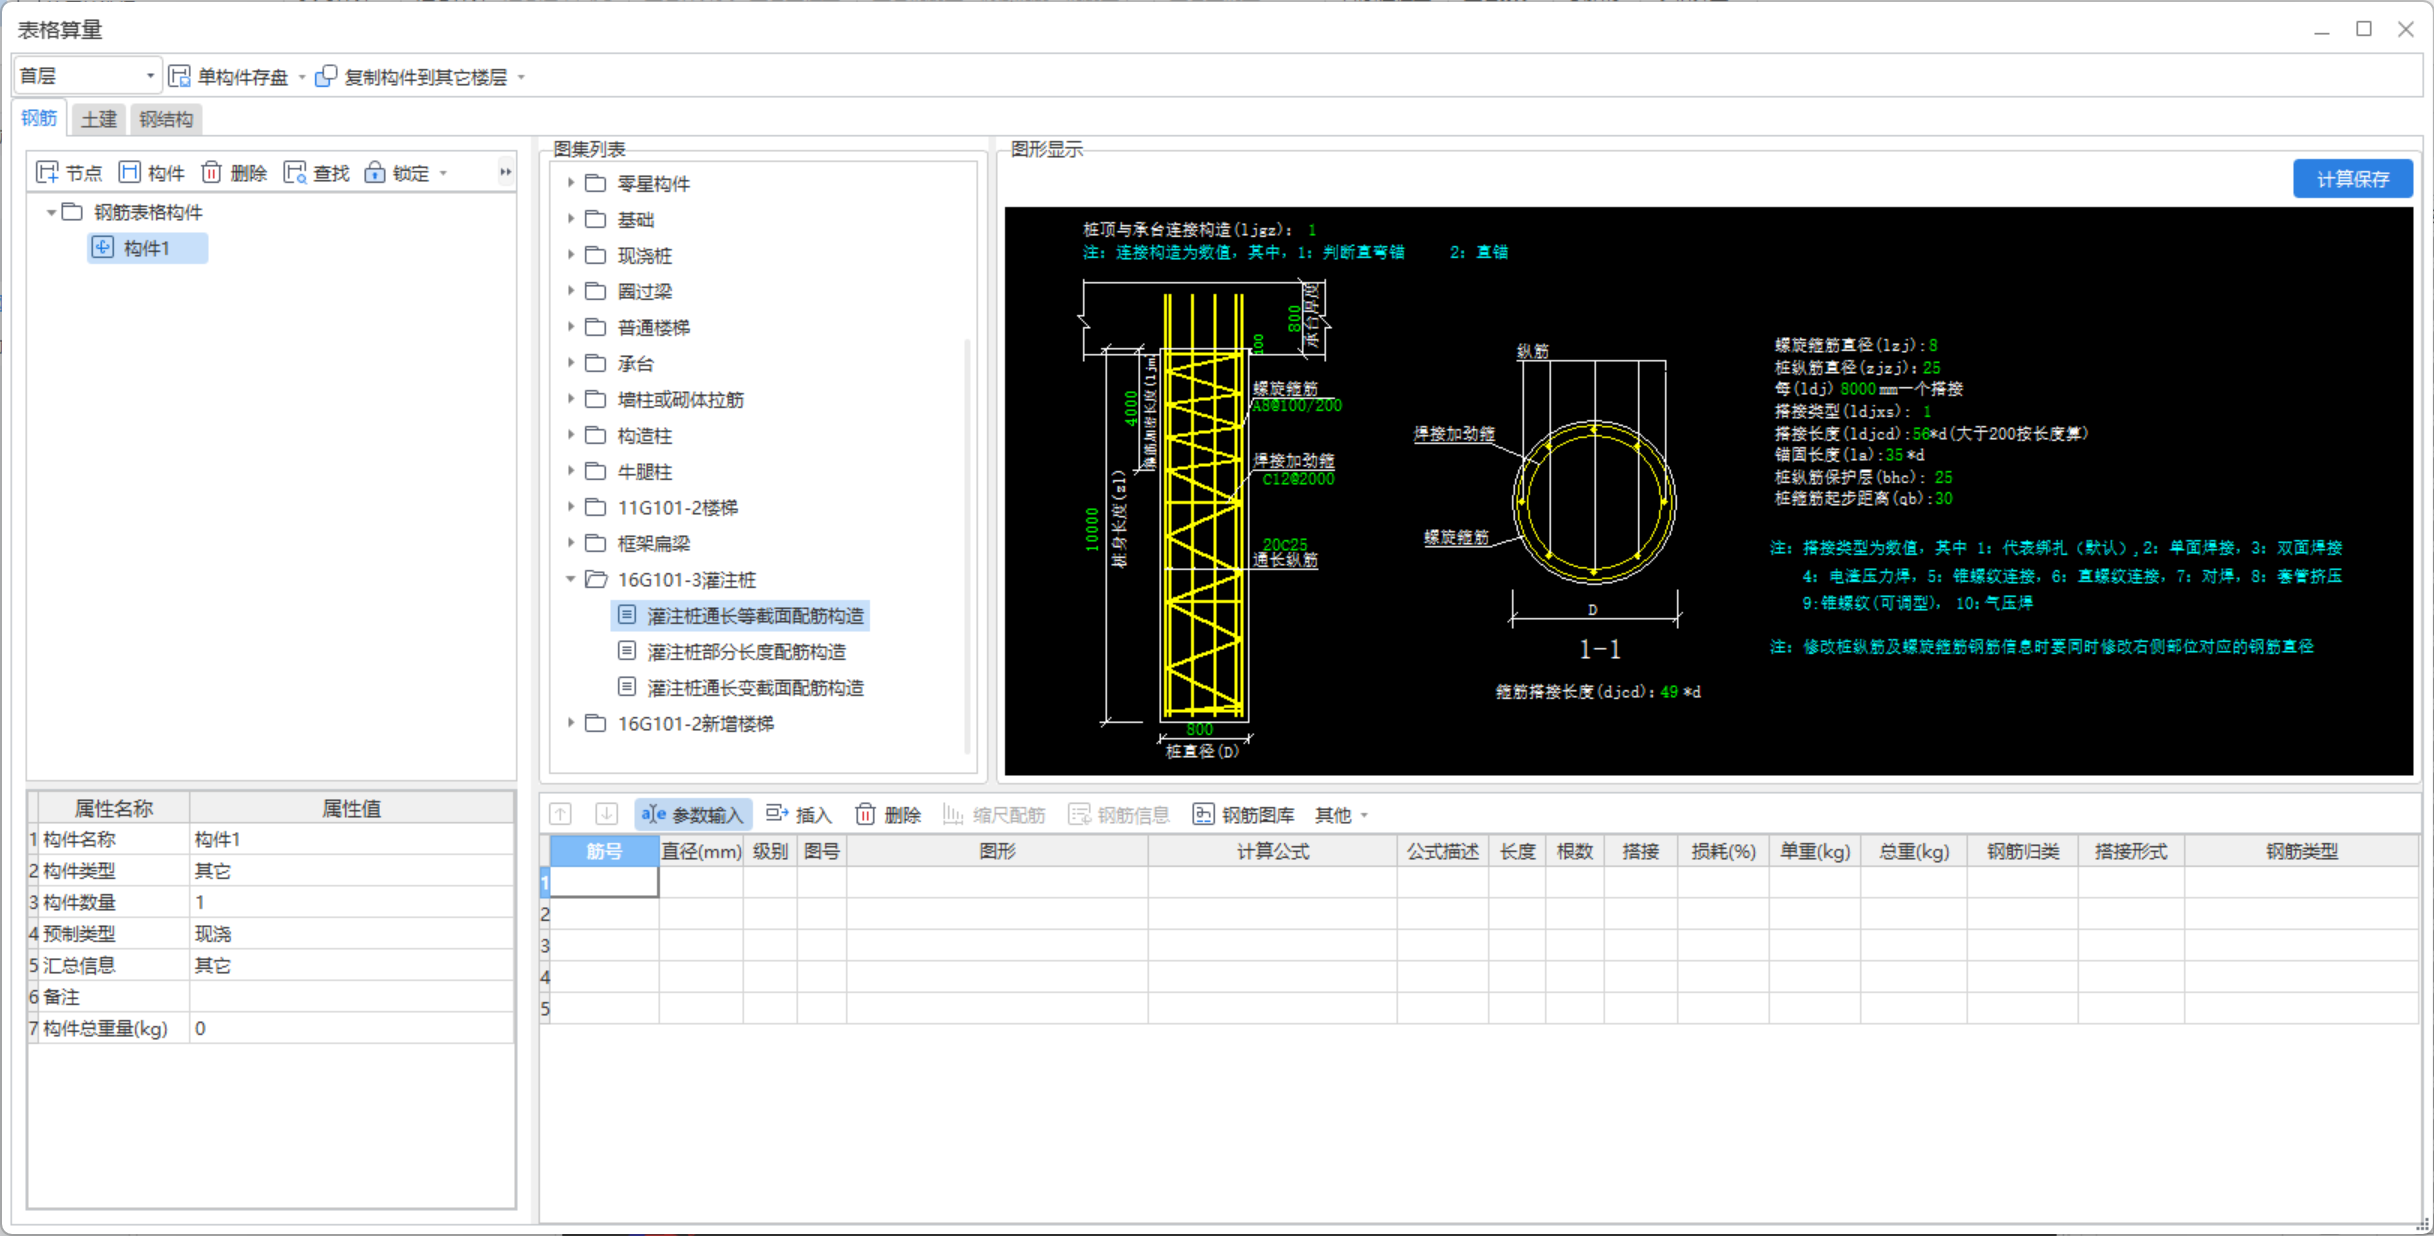Click the delete icon in rebar table toolbar

point(866,815)
